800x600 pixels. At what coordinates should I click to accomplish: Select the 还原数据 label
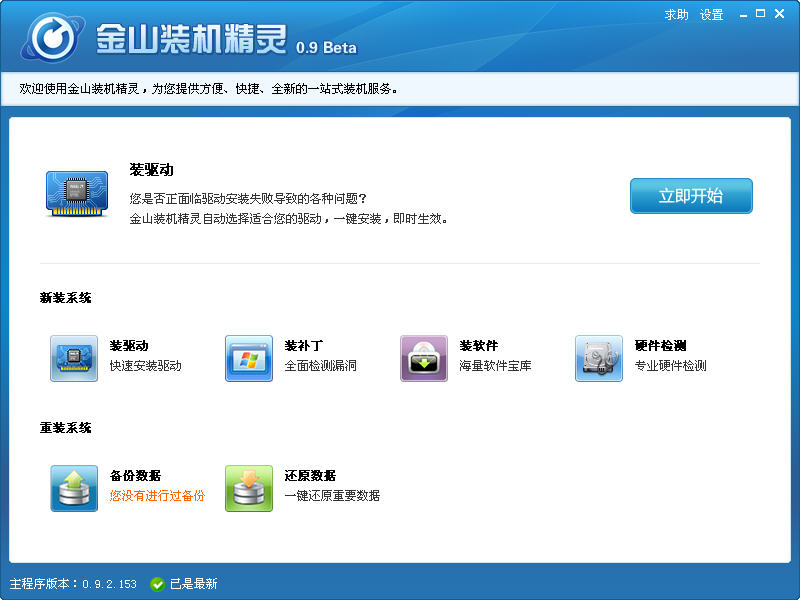310,476
